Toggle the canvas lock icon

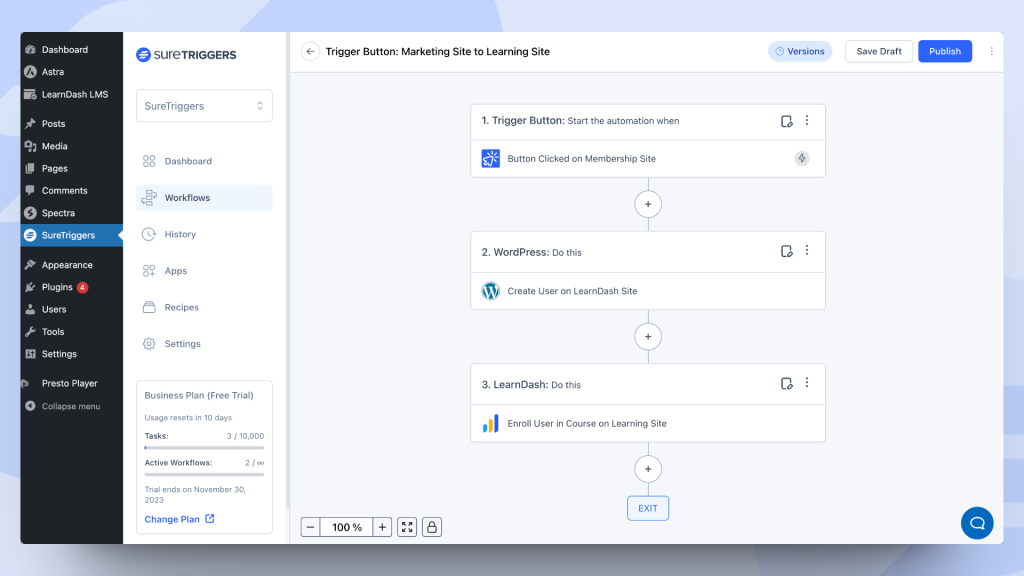(431, 527)
